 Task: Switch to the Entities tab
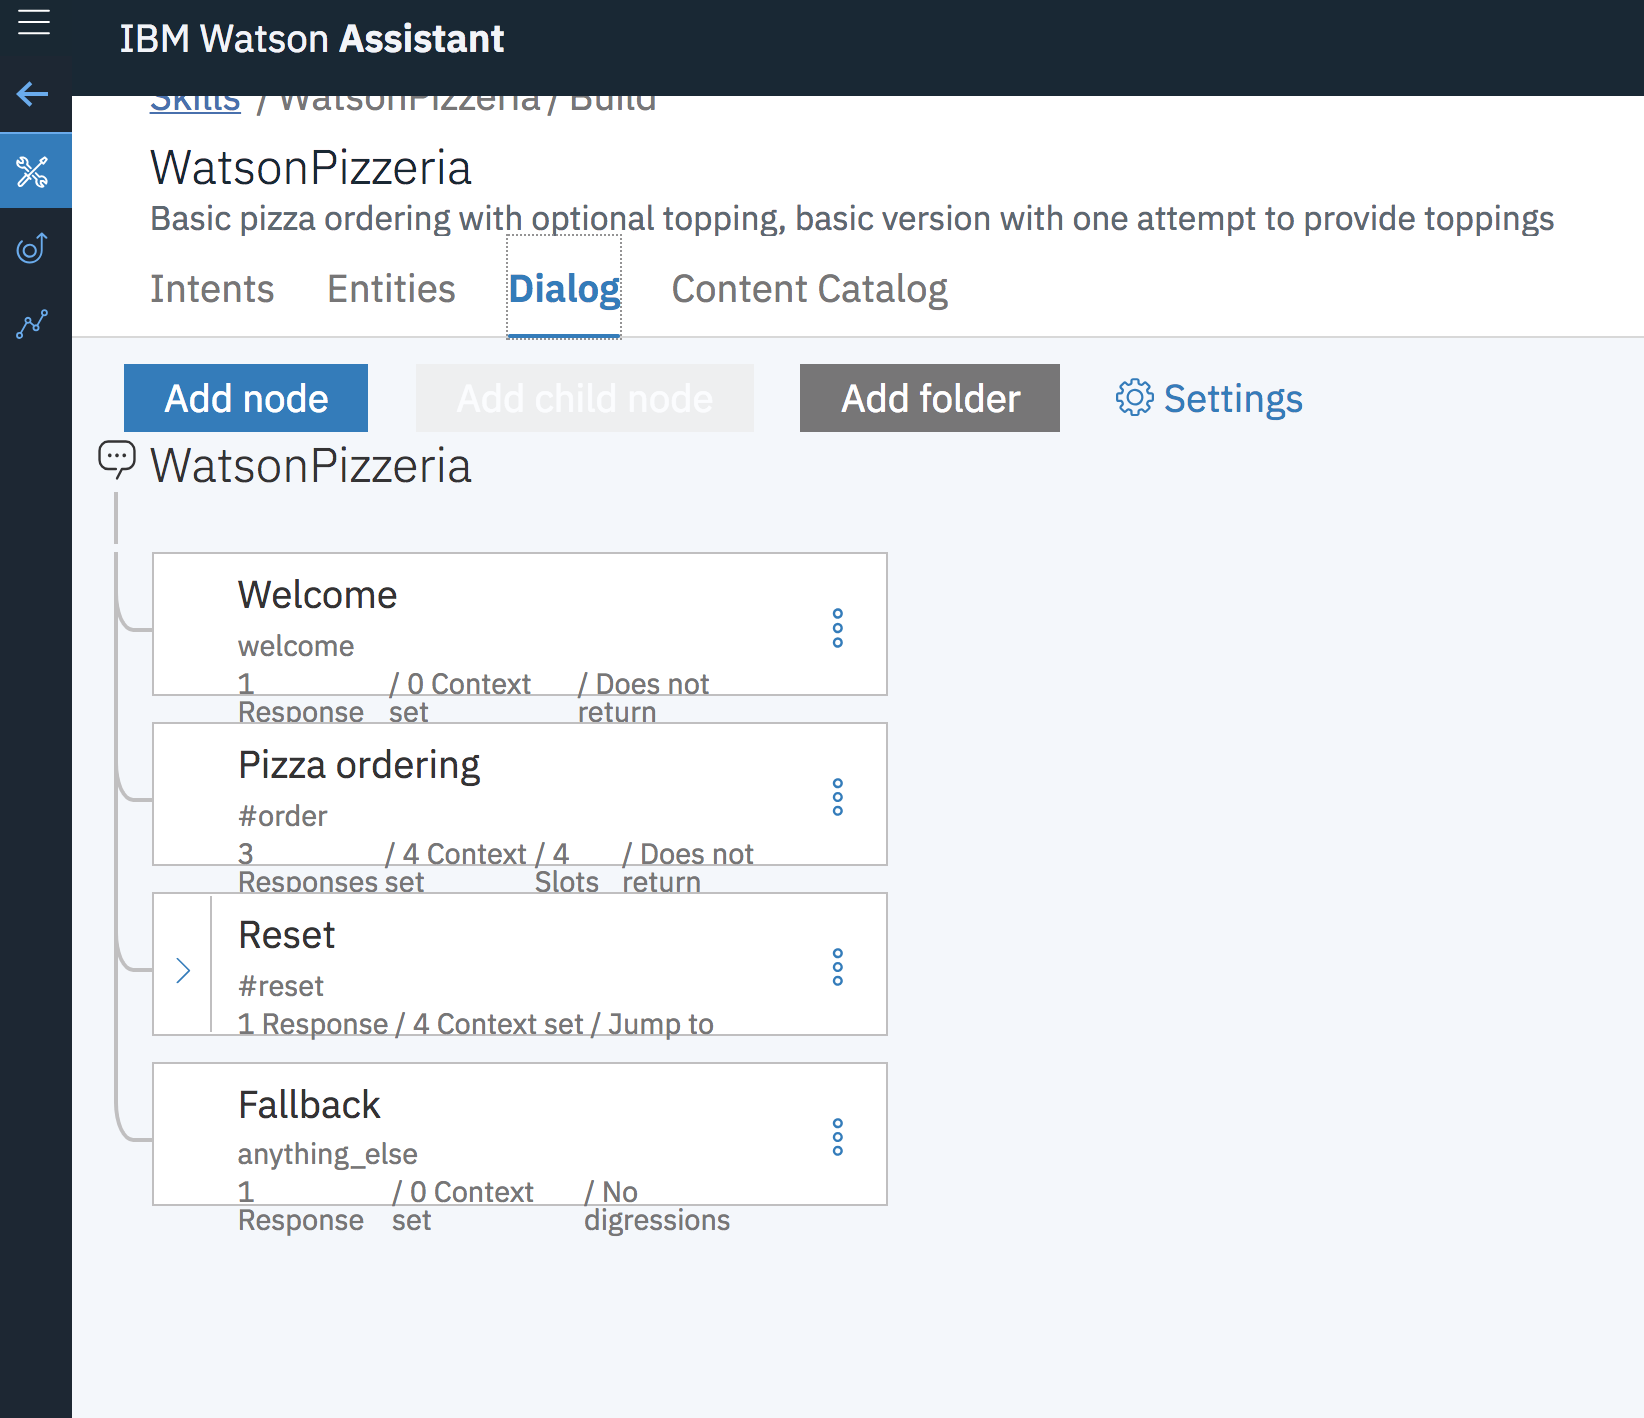pos(391,289)
